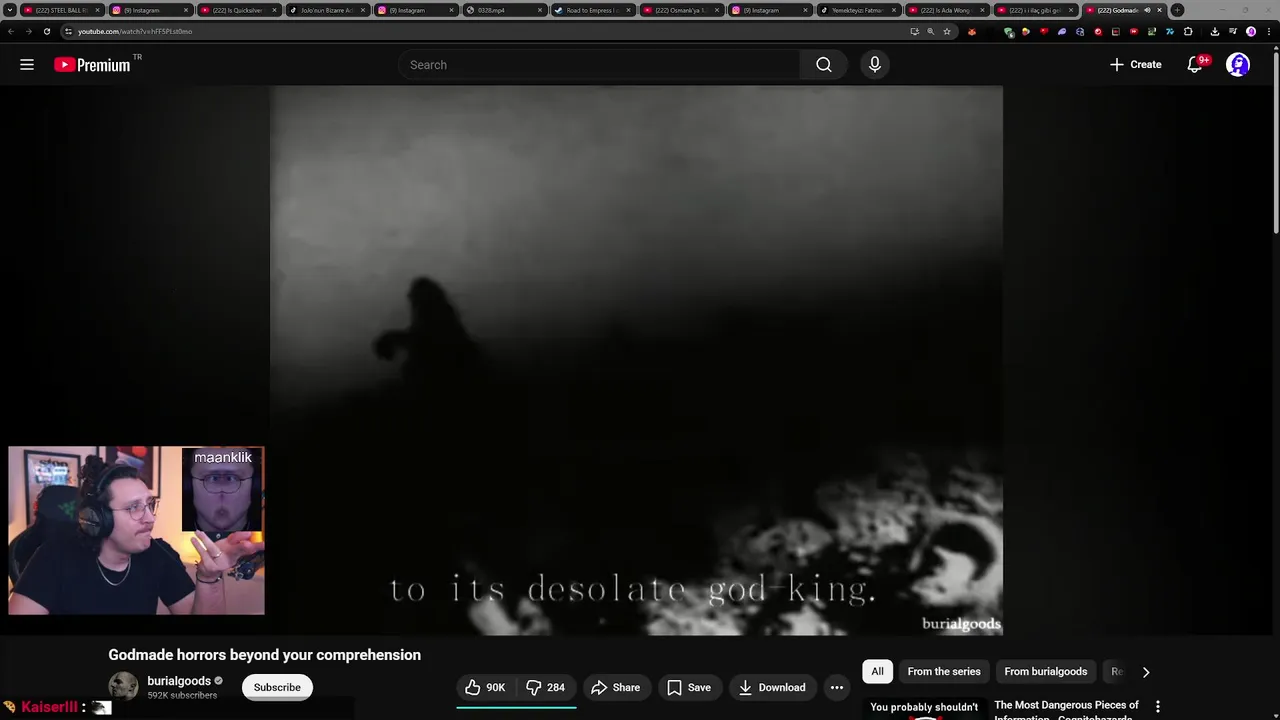The image size is (1280, 720).
Task: Dislike the video with thumbs down
Action: pos(547,687)
